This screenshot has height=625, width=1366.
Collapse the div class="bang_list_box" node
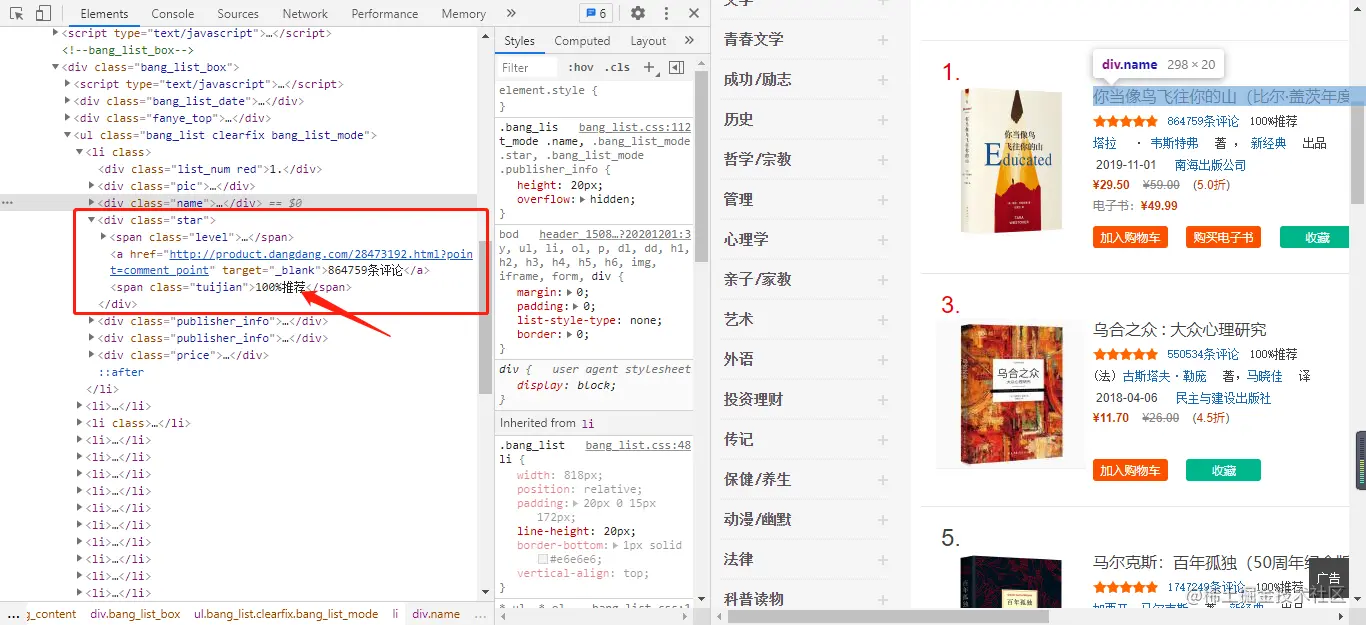(56, 67)
